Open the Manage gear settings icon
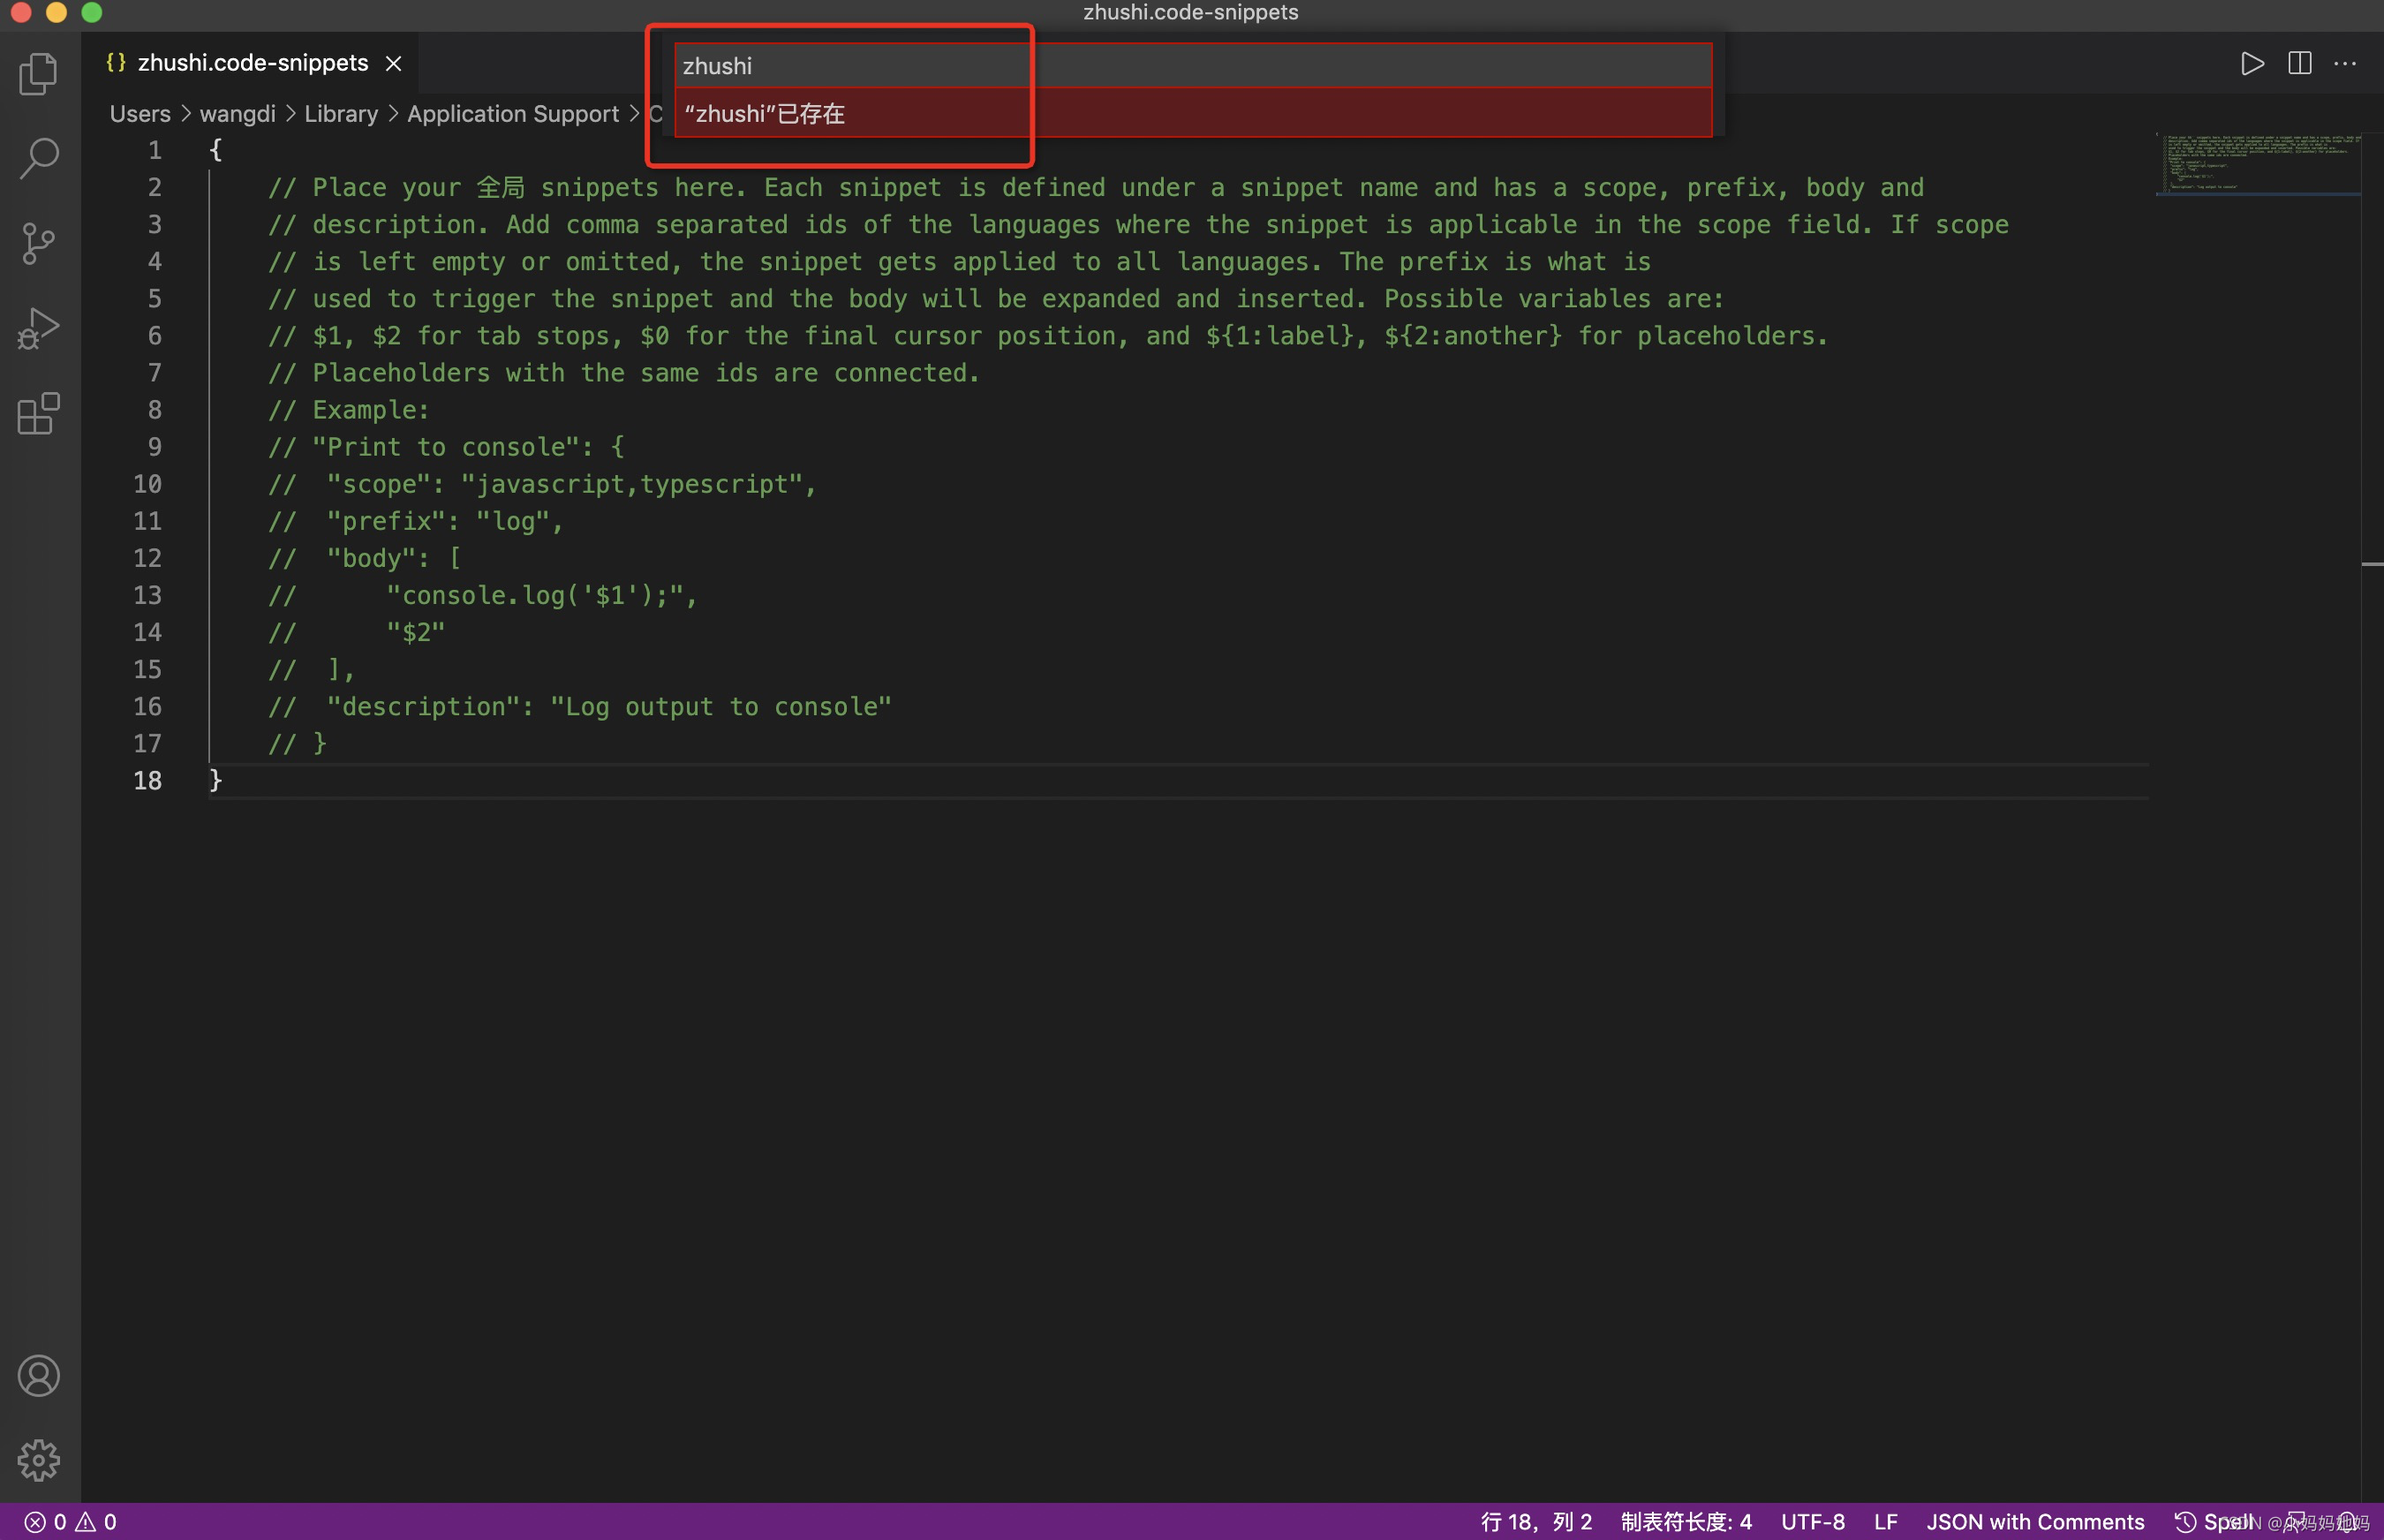2384x1540 pixels. [x=38, y=1460]
